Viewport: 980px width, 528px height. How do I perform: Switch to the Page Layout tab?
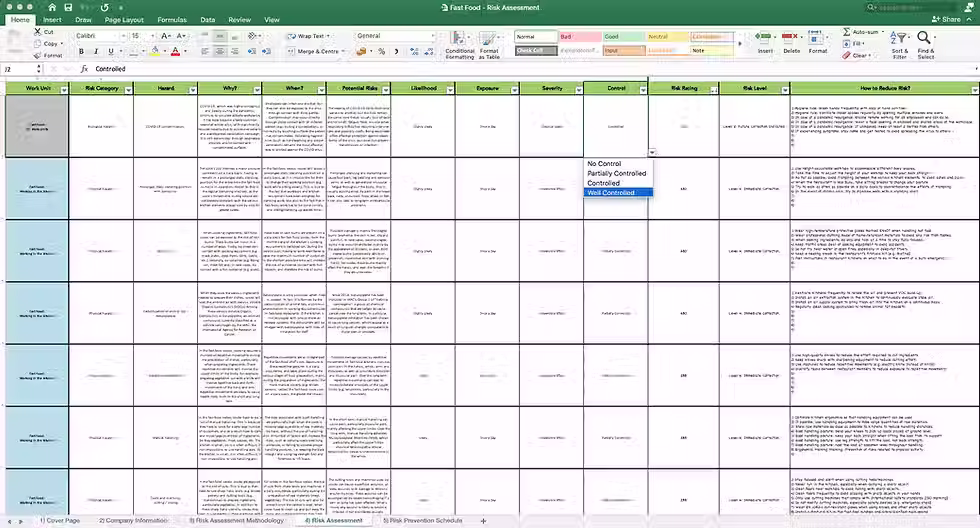tap(124, 20)
